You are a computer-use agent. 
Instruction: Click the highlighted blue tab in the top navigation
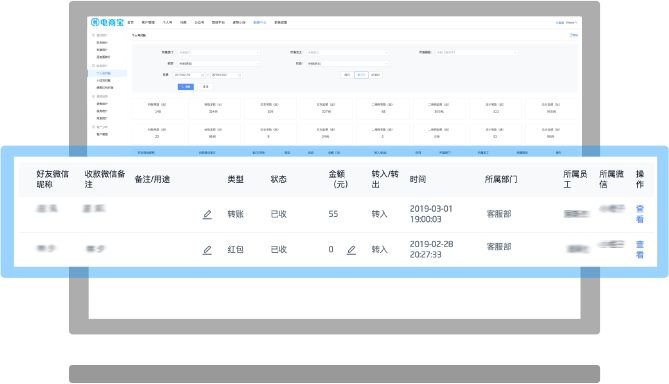click(x=259, y=22)
